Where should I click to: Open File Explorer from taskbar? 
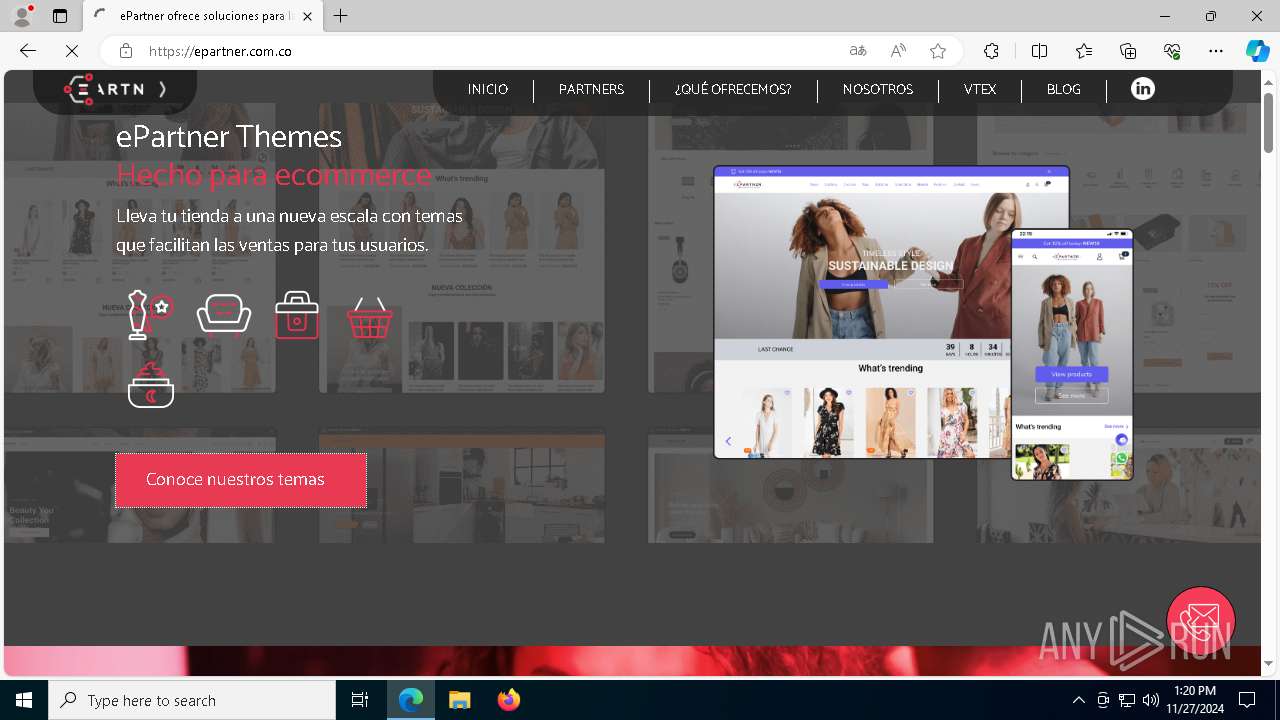click(x=459, y=700)
